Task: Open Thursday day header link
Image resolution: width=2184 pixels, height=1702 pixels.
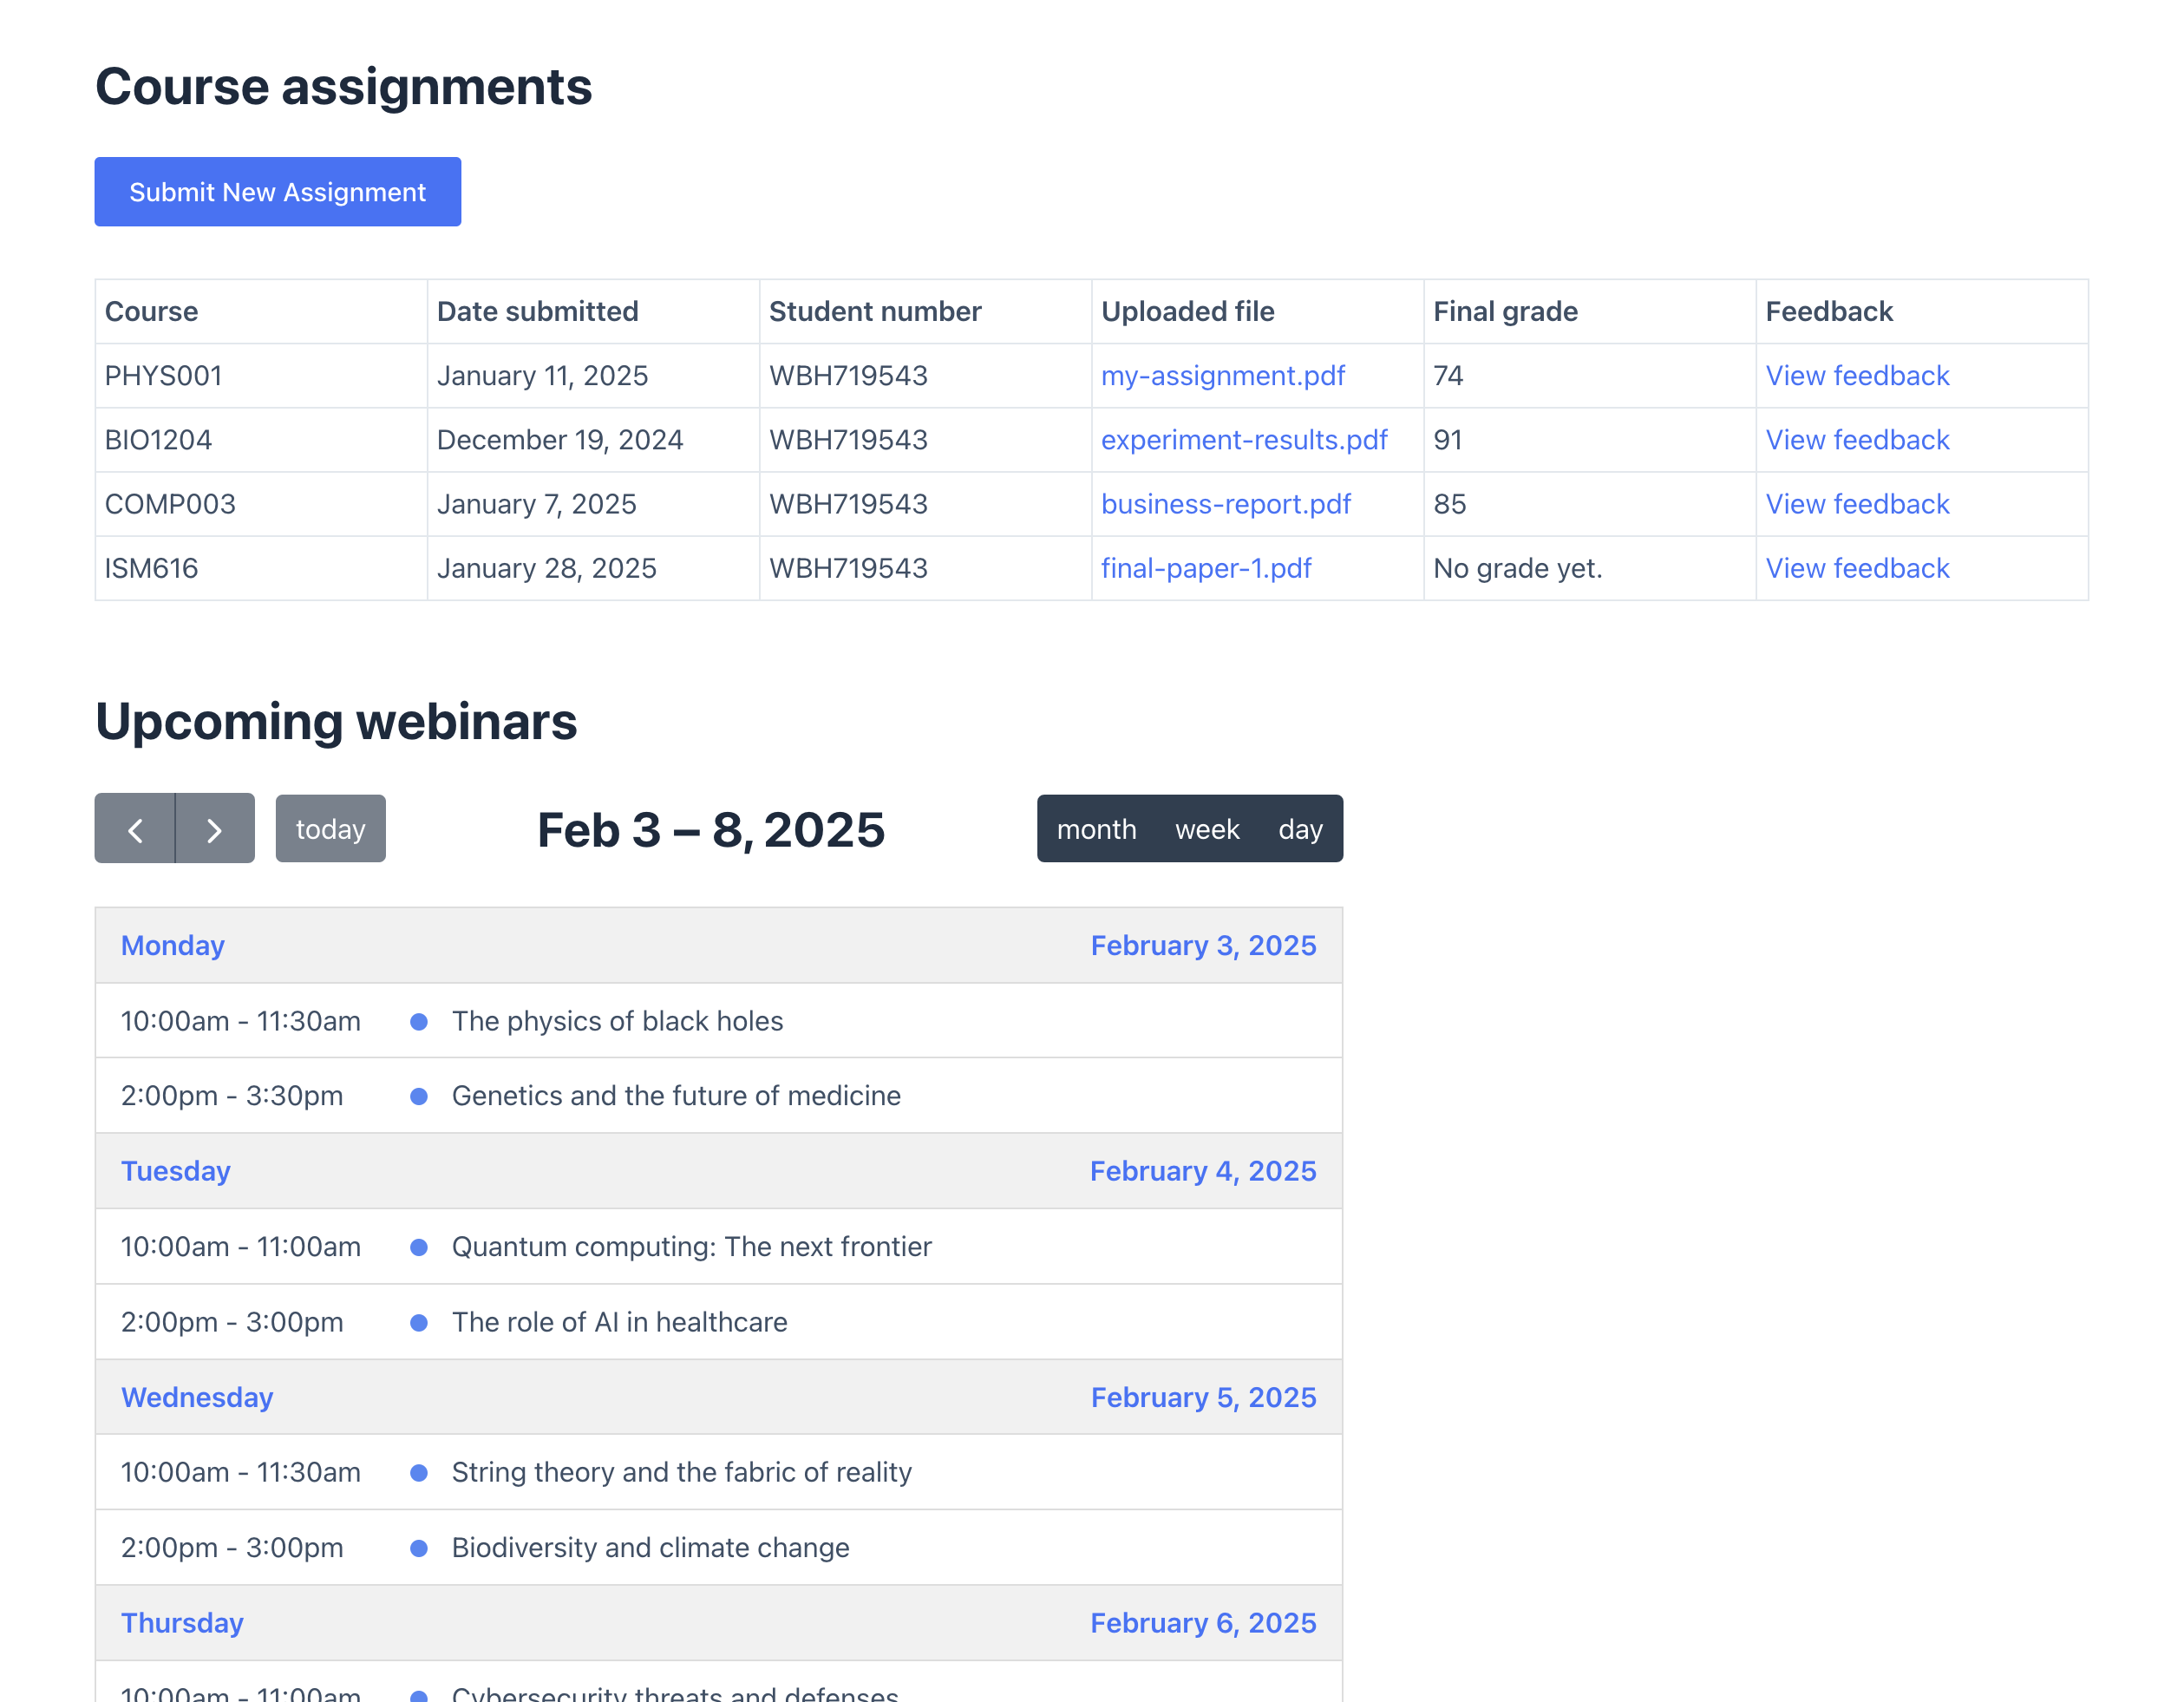Action: click(x=182, y=1623)
